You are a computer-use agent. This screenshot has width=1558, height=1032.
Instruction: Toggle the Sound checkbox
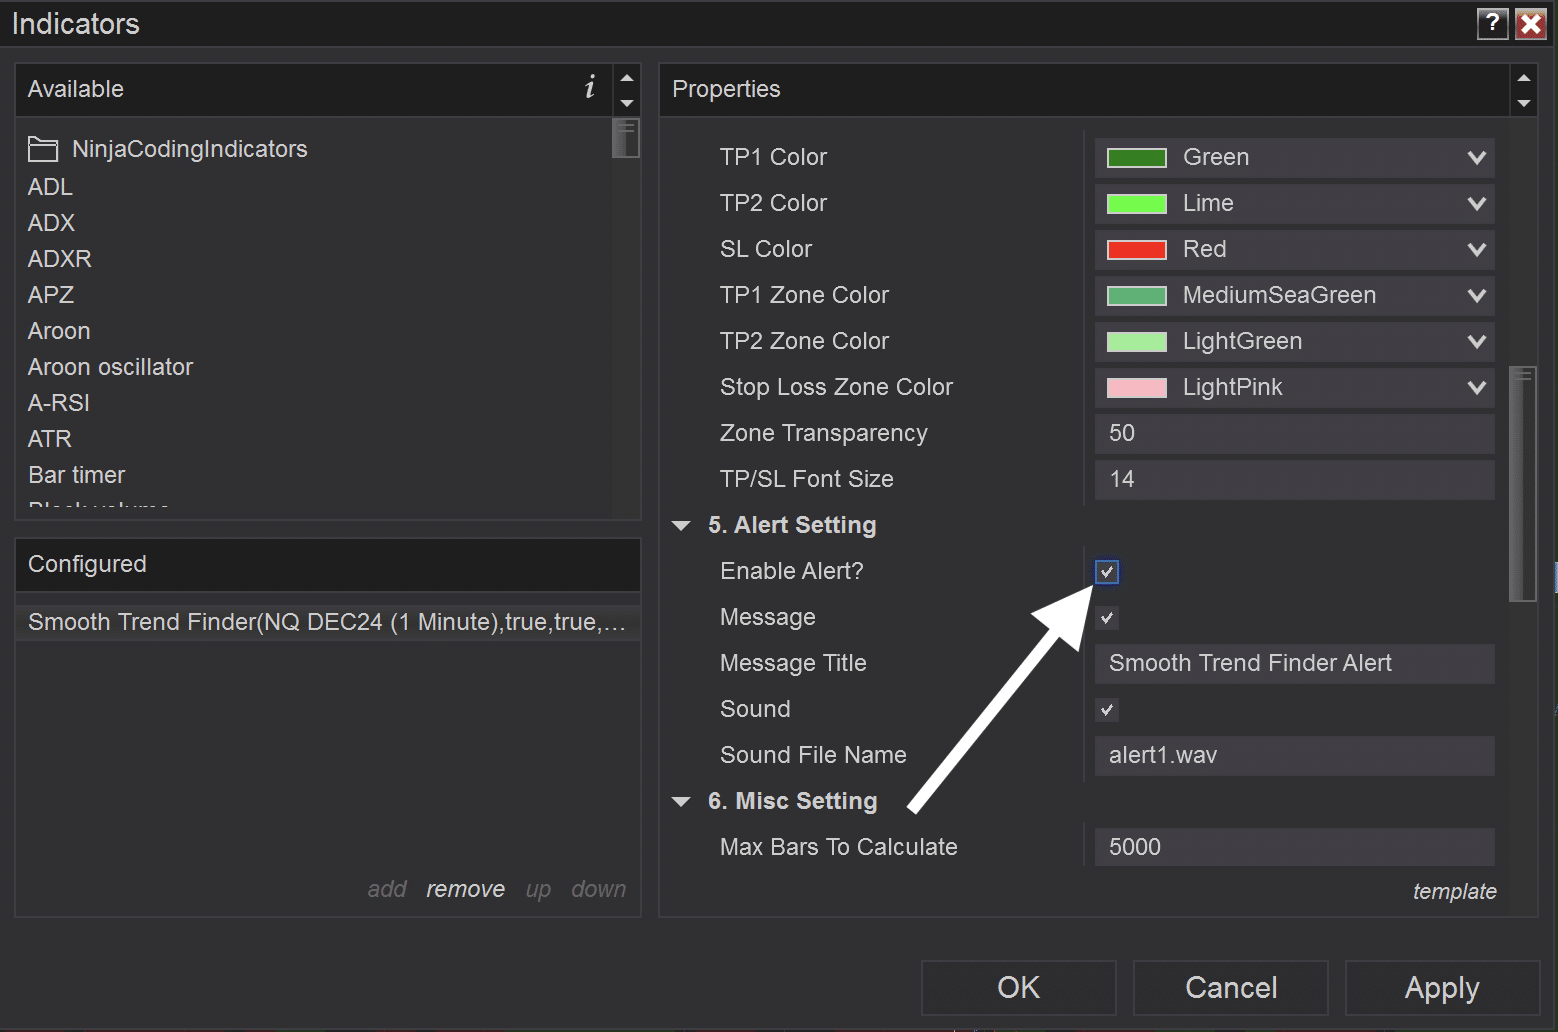[1107, 710]
